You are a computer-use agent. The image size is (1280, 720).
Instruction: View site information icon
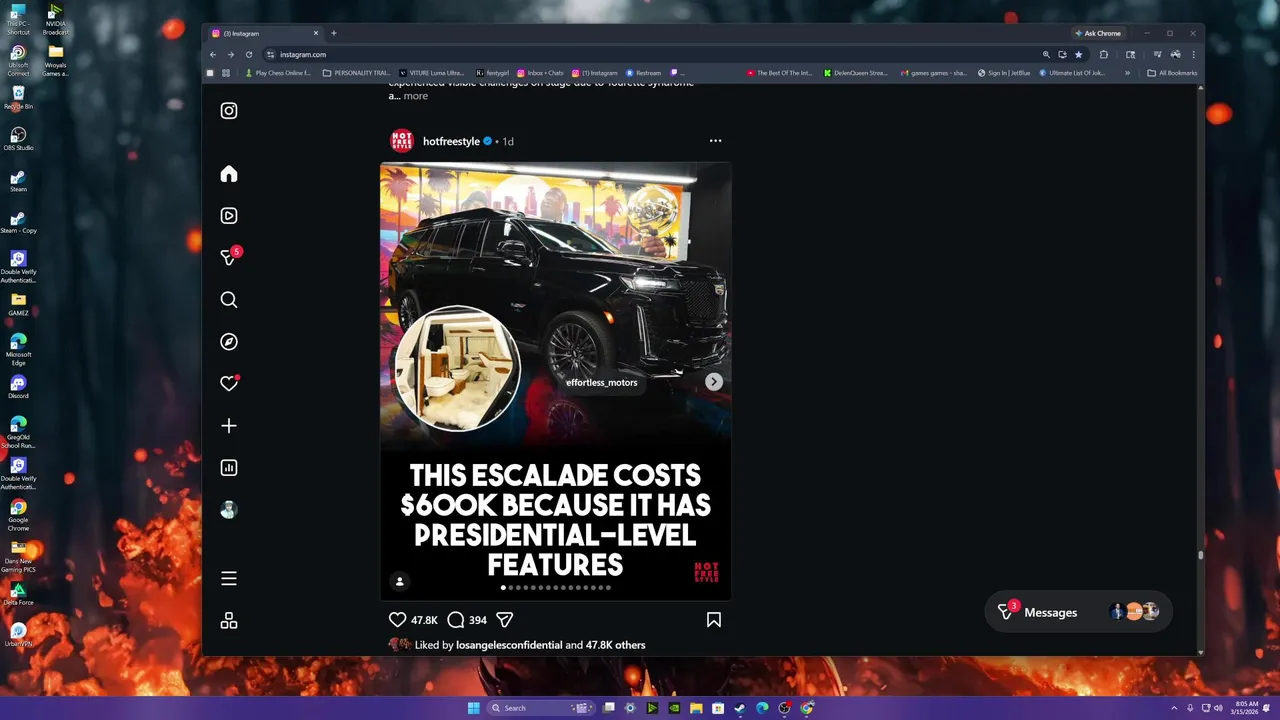[x=270, y=55]
